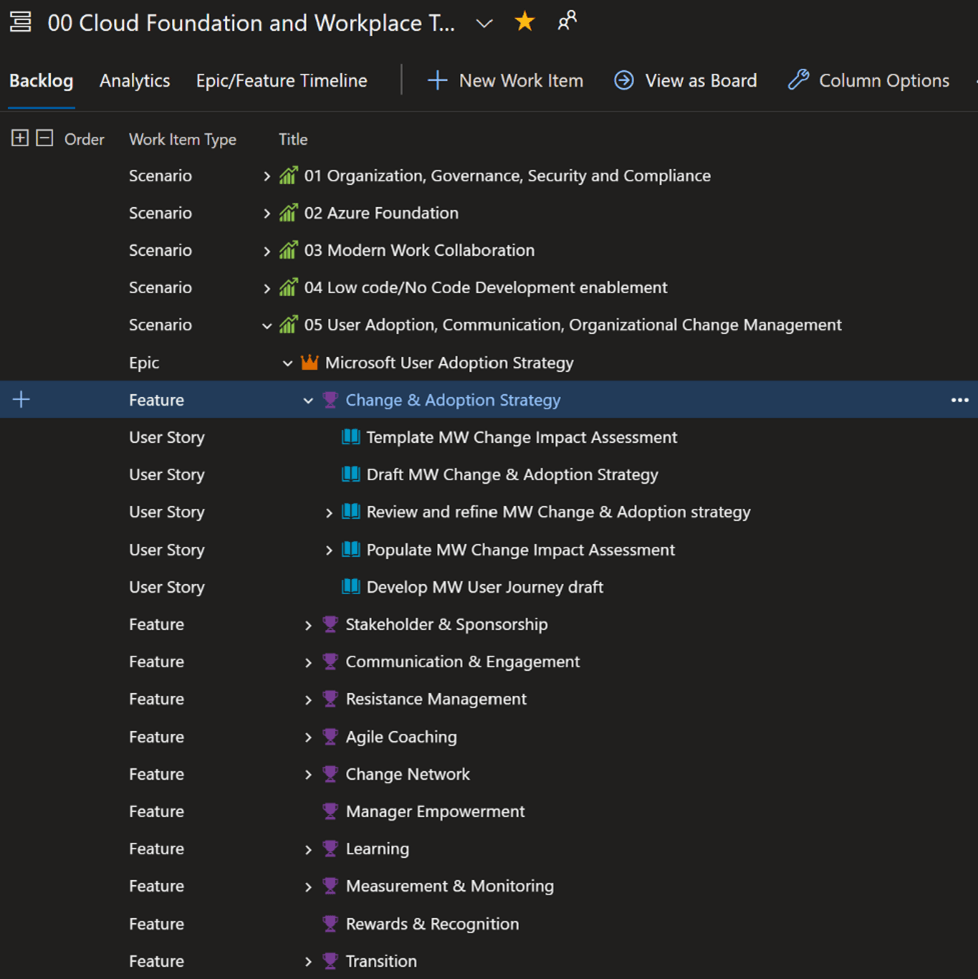Click the Scenario chart icon for 02 Azure Foundation
The width and height of the screenshot is (978, 979).
[x=287, y=213]
